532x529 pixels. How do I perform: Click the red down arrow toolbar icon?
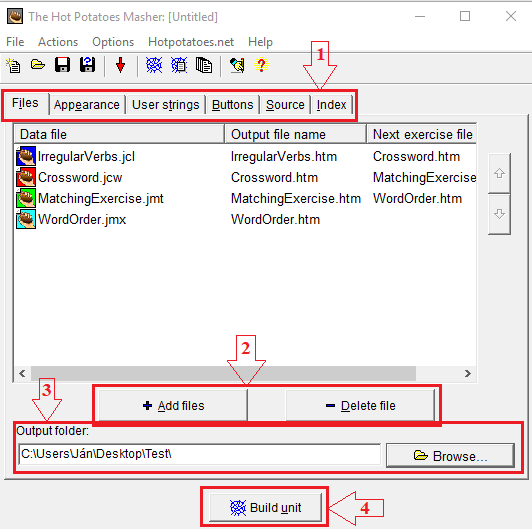tap(120, 65)
